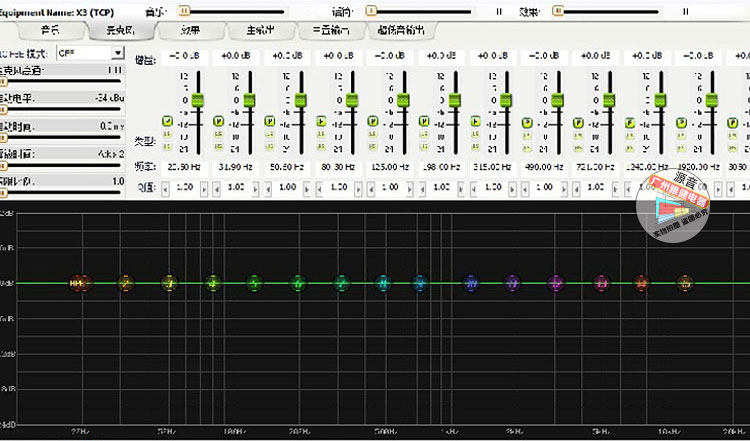Click the 效果 level slider handle at top

click(558, 11)
